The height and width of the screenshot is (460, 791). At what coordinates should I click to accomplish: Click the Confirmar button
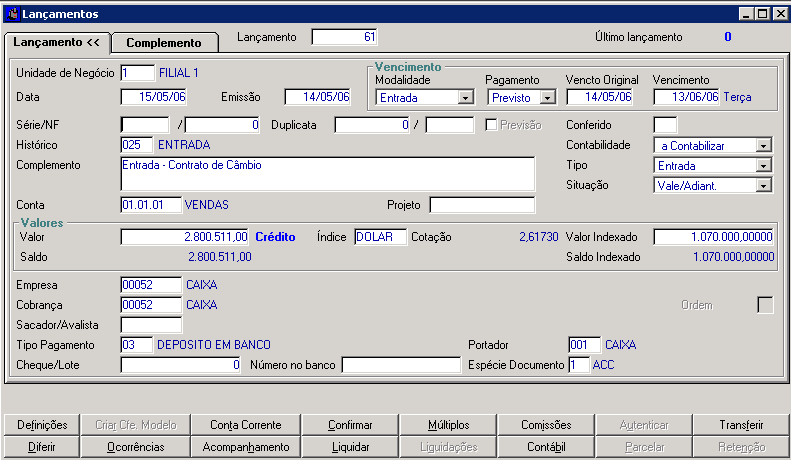point(350,425)
